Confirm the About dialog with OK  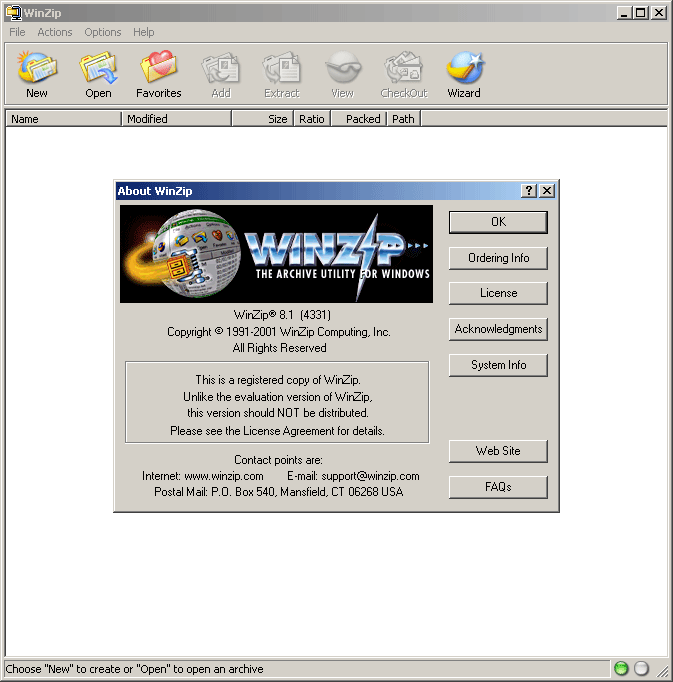pyautogui.click(x=498, y=222)
